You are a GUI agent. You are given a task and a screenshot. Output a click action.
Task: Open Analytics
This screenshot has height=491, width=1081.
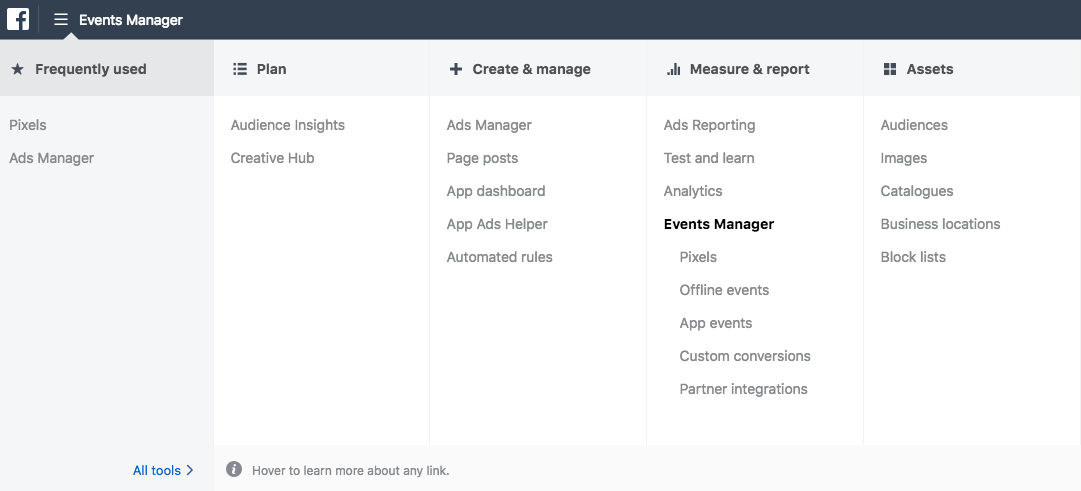tap(693, 191)
